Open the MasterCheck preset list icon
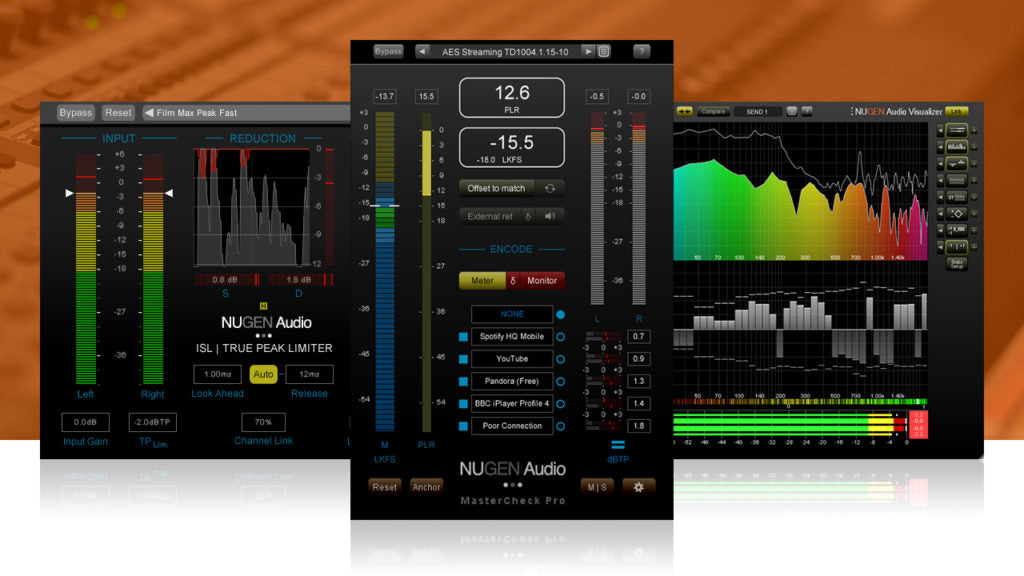This screenshot has height=576, width=1024. tap(604, 51)
